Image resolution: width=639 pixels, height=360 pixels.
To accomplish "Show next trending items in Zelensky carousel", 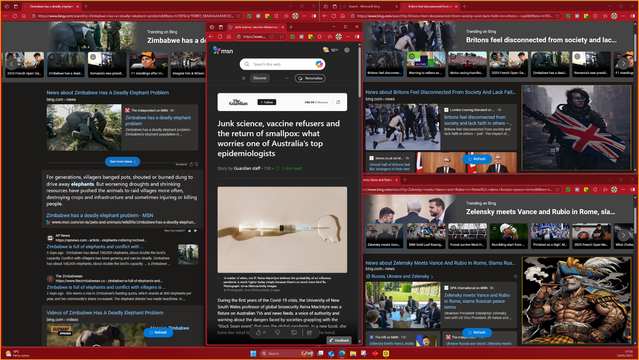I will (623, 235).
